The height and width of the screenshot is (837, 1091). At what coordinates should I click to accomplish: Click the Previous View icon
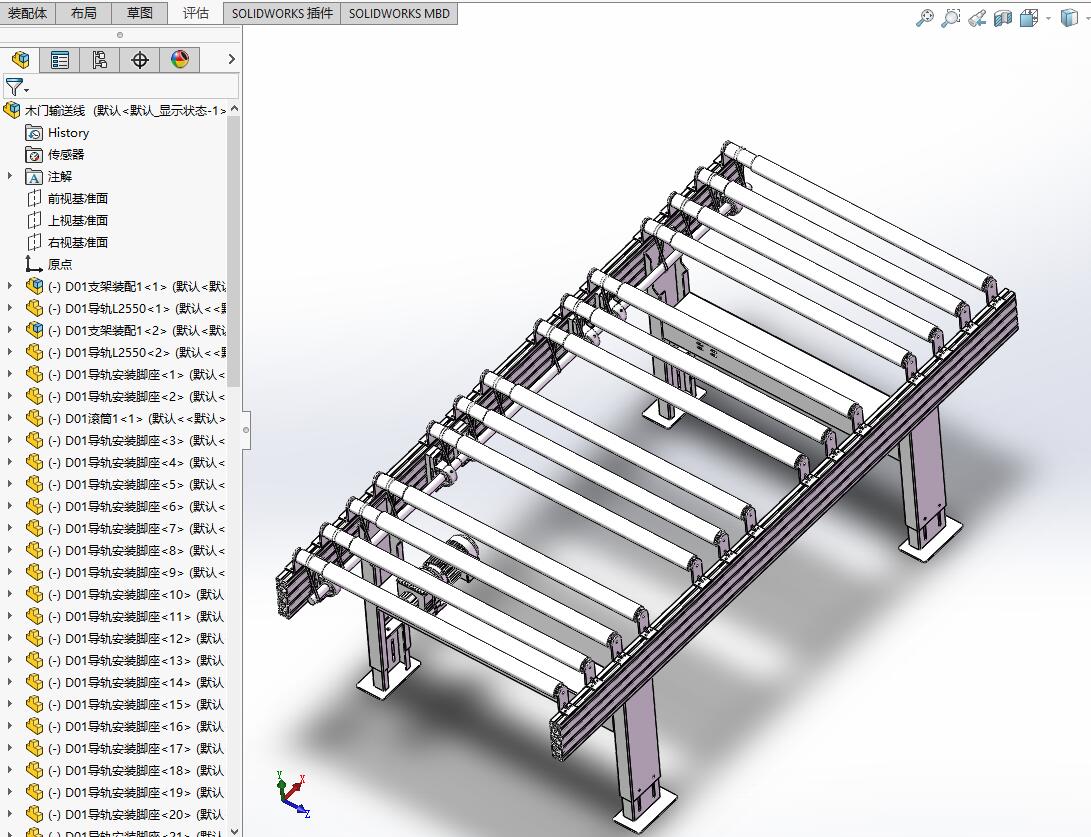977,18
